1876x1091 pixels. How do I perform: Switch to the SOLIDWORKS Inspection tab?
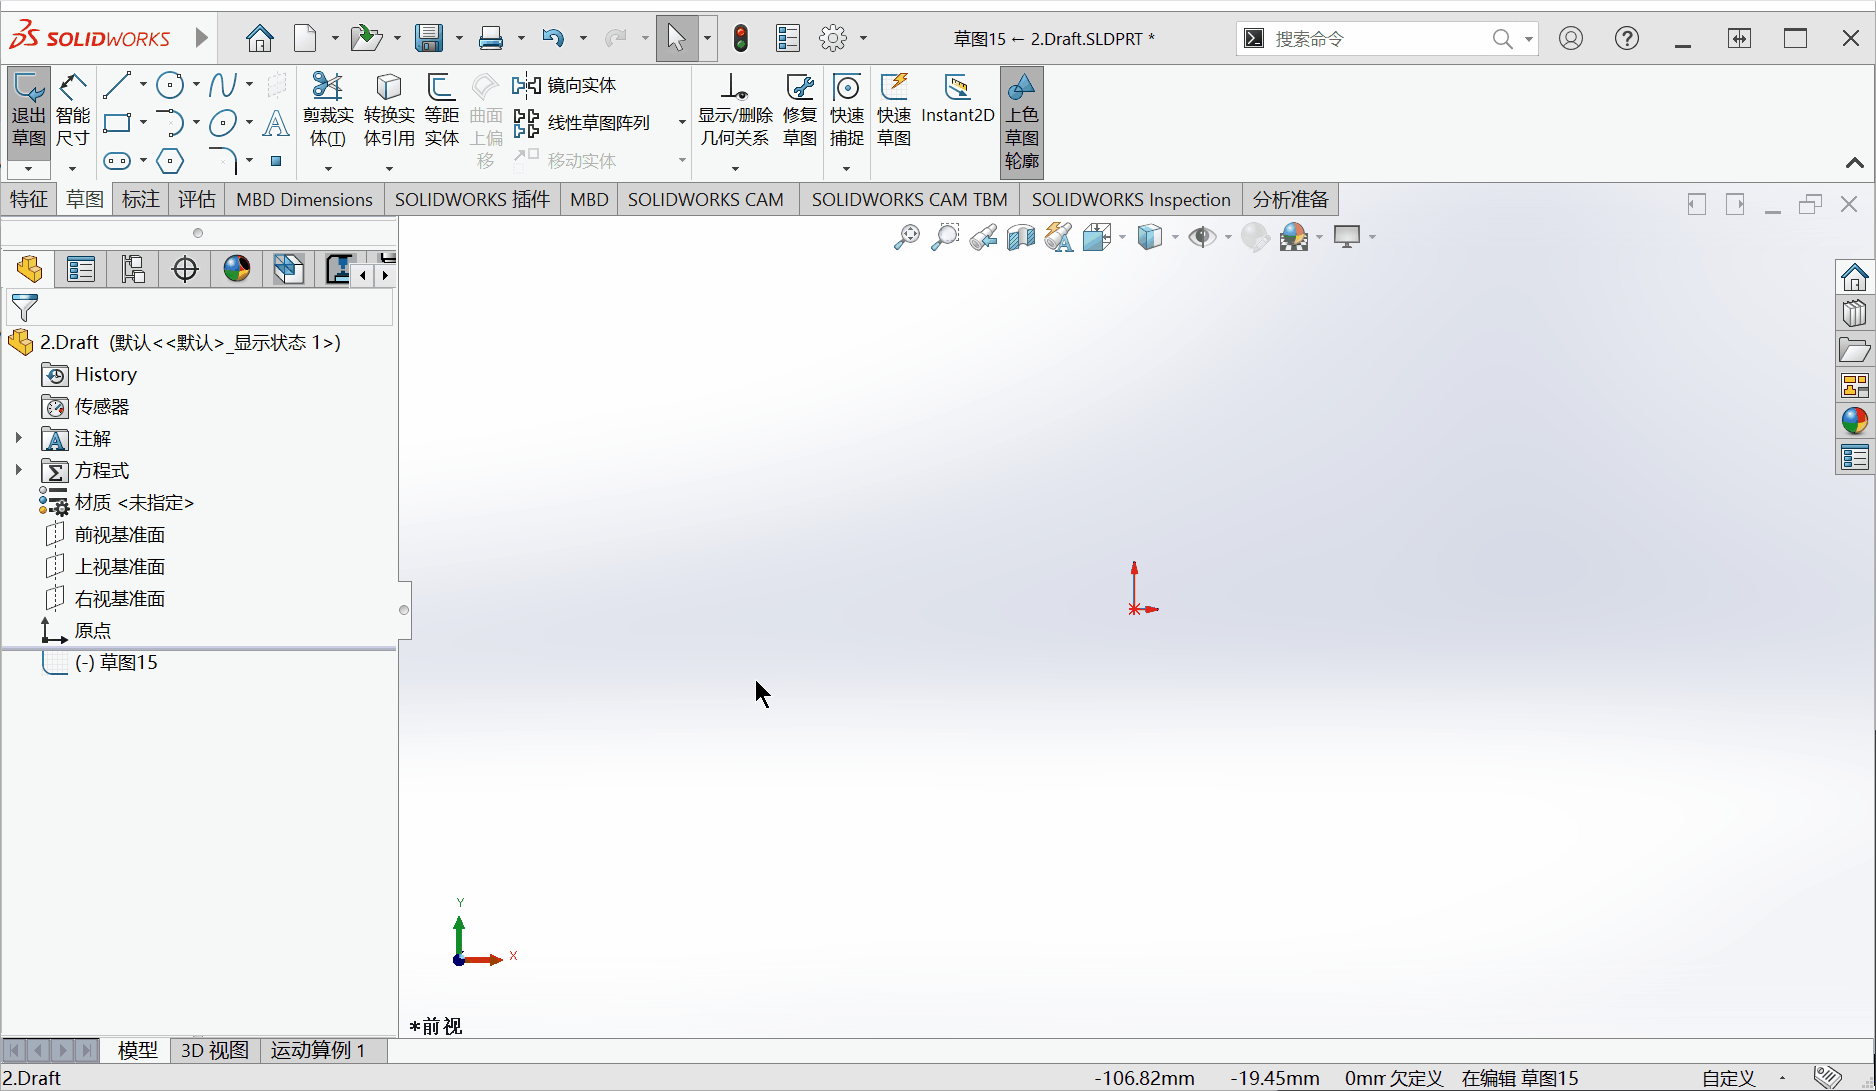(x=1131, y=199)
